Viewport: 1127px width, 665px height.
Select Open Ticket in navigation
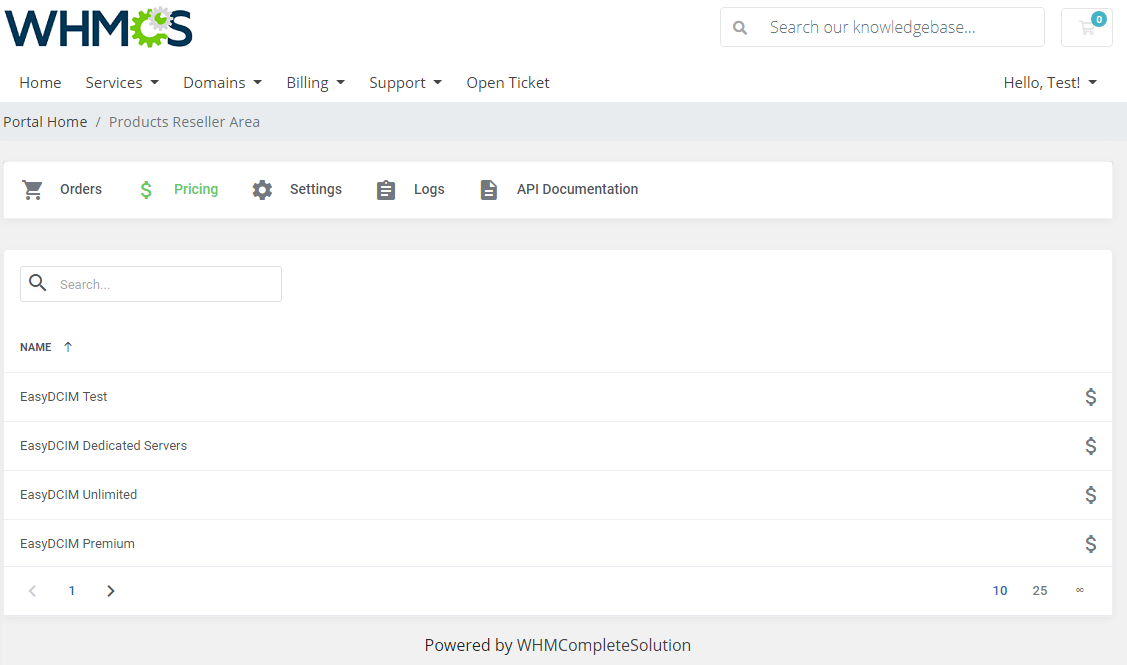508,83
